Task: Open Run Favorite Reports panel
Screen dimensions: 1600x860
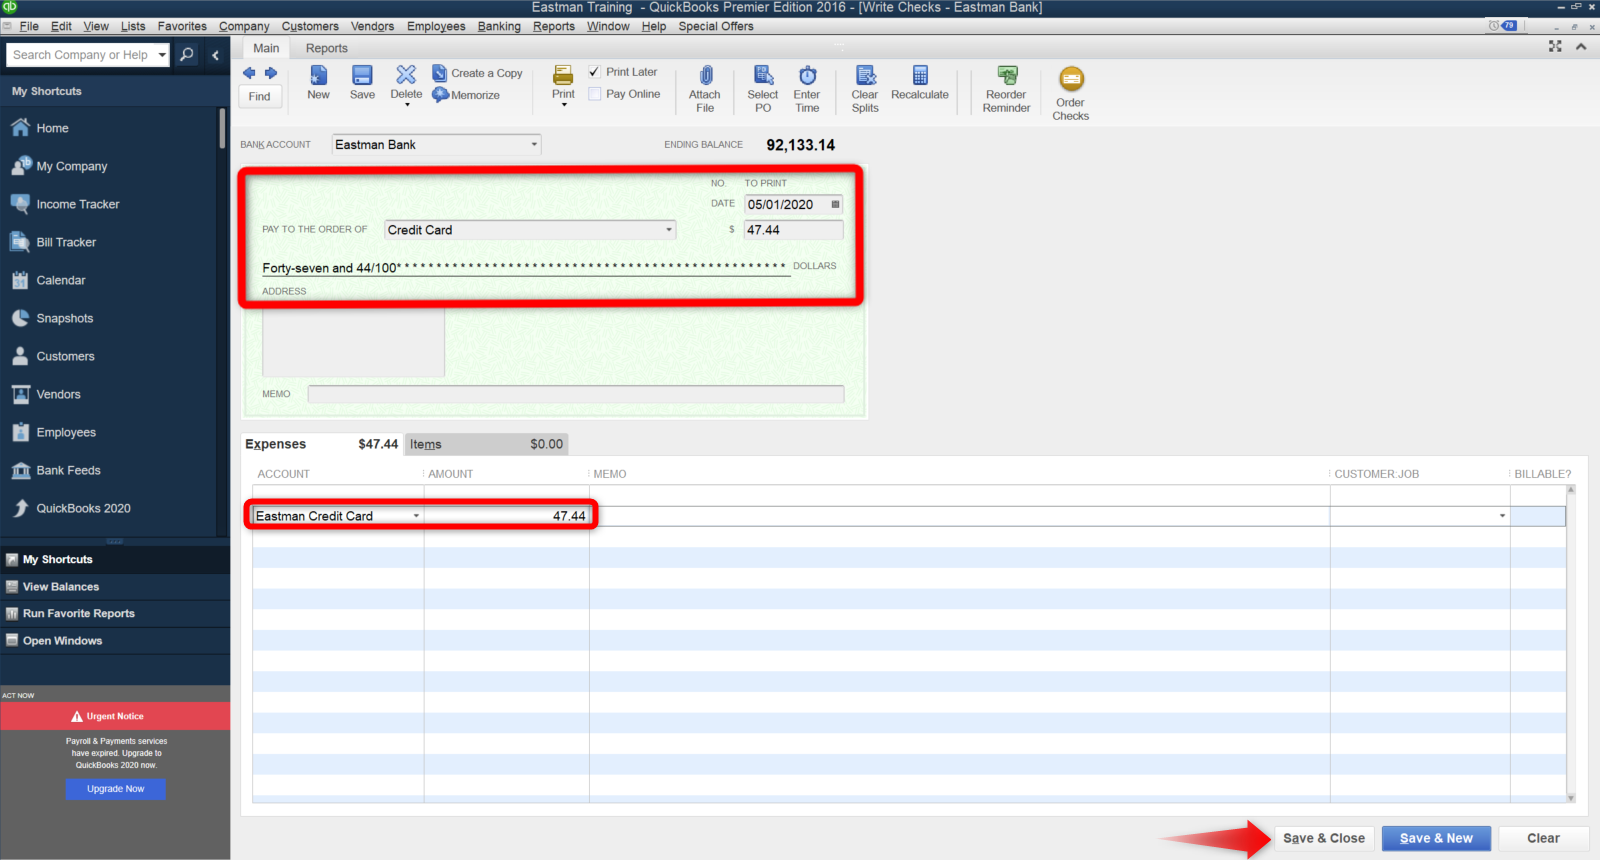Action: [x=115, y=614]
